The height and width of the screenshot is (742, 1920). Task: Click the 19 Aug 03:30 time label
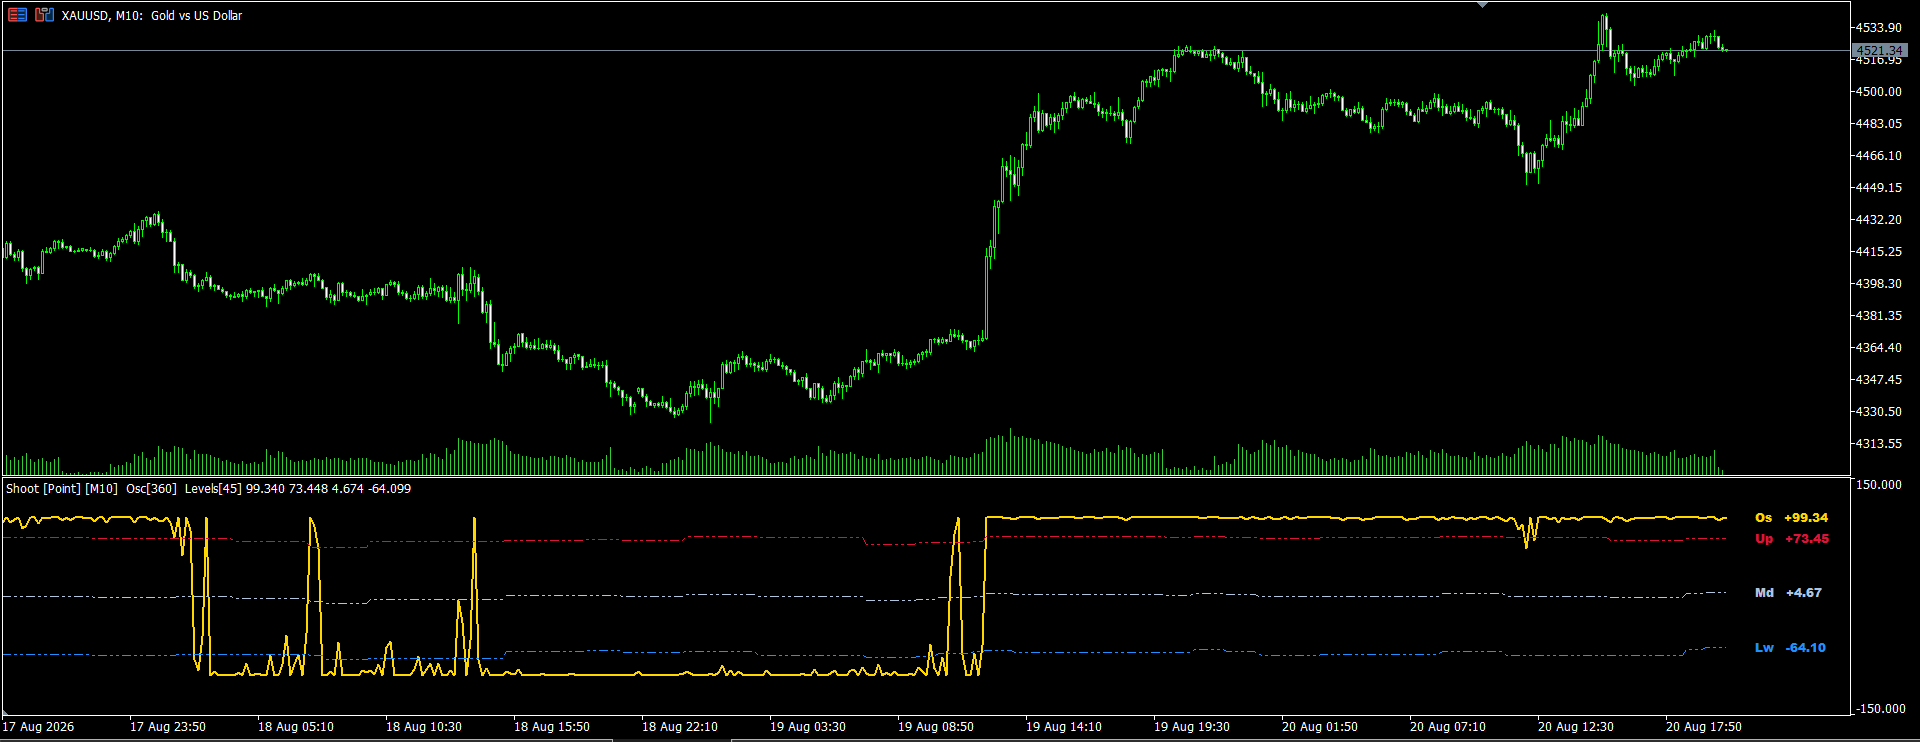pyautogui.click(x=808, y=727)
